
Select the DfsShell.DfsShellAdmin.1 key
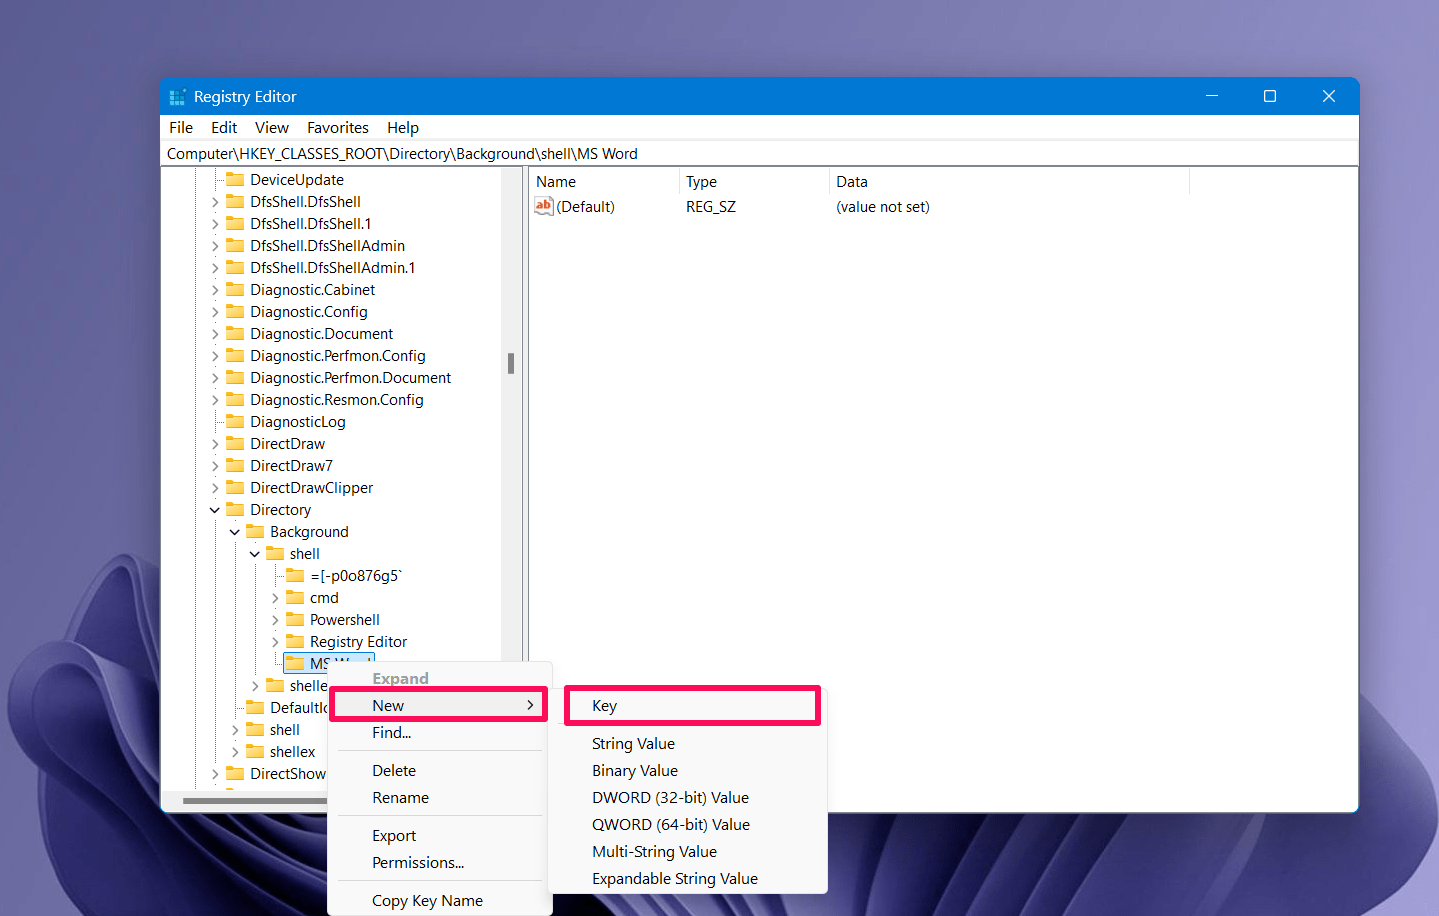point(333,268)
